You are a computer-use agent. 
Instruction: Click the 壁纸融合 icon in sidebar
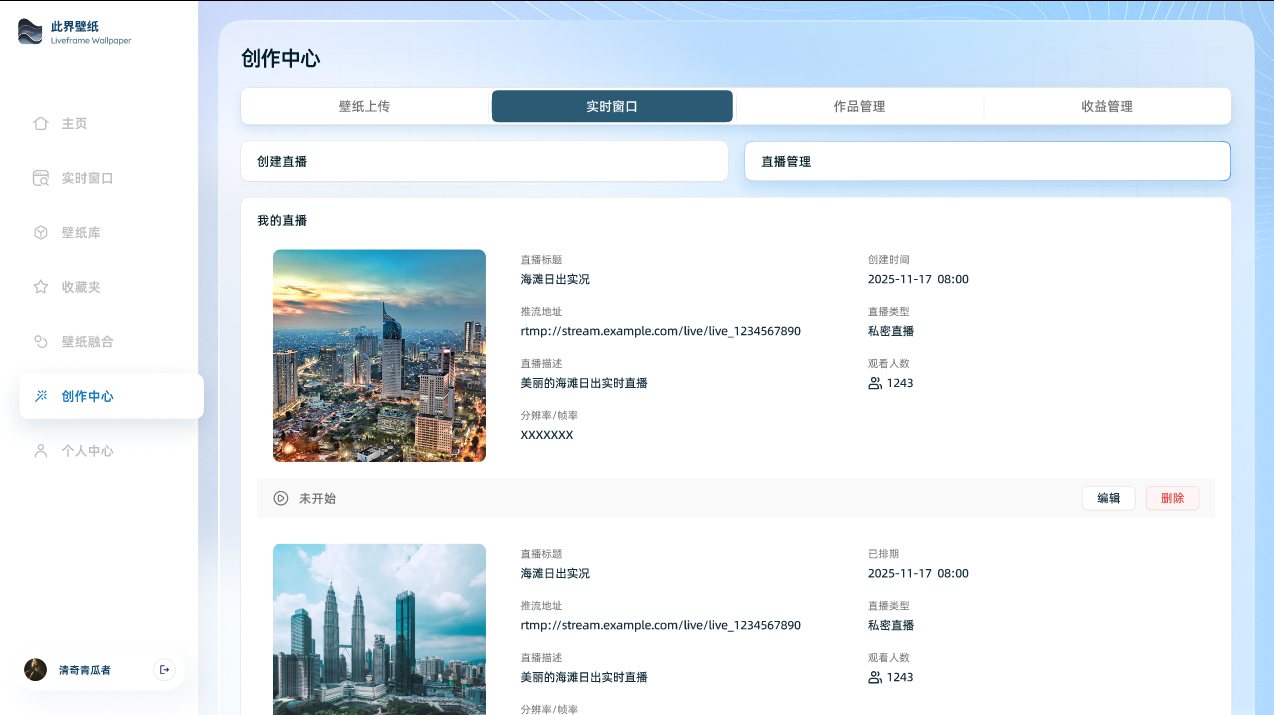click(41, 341)
